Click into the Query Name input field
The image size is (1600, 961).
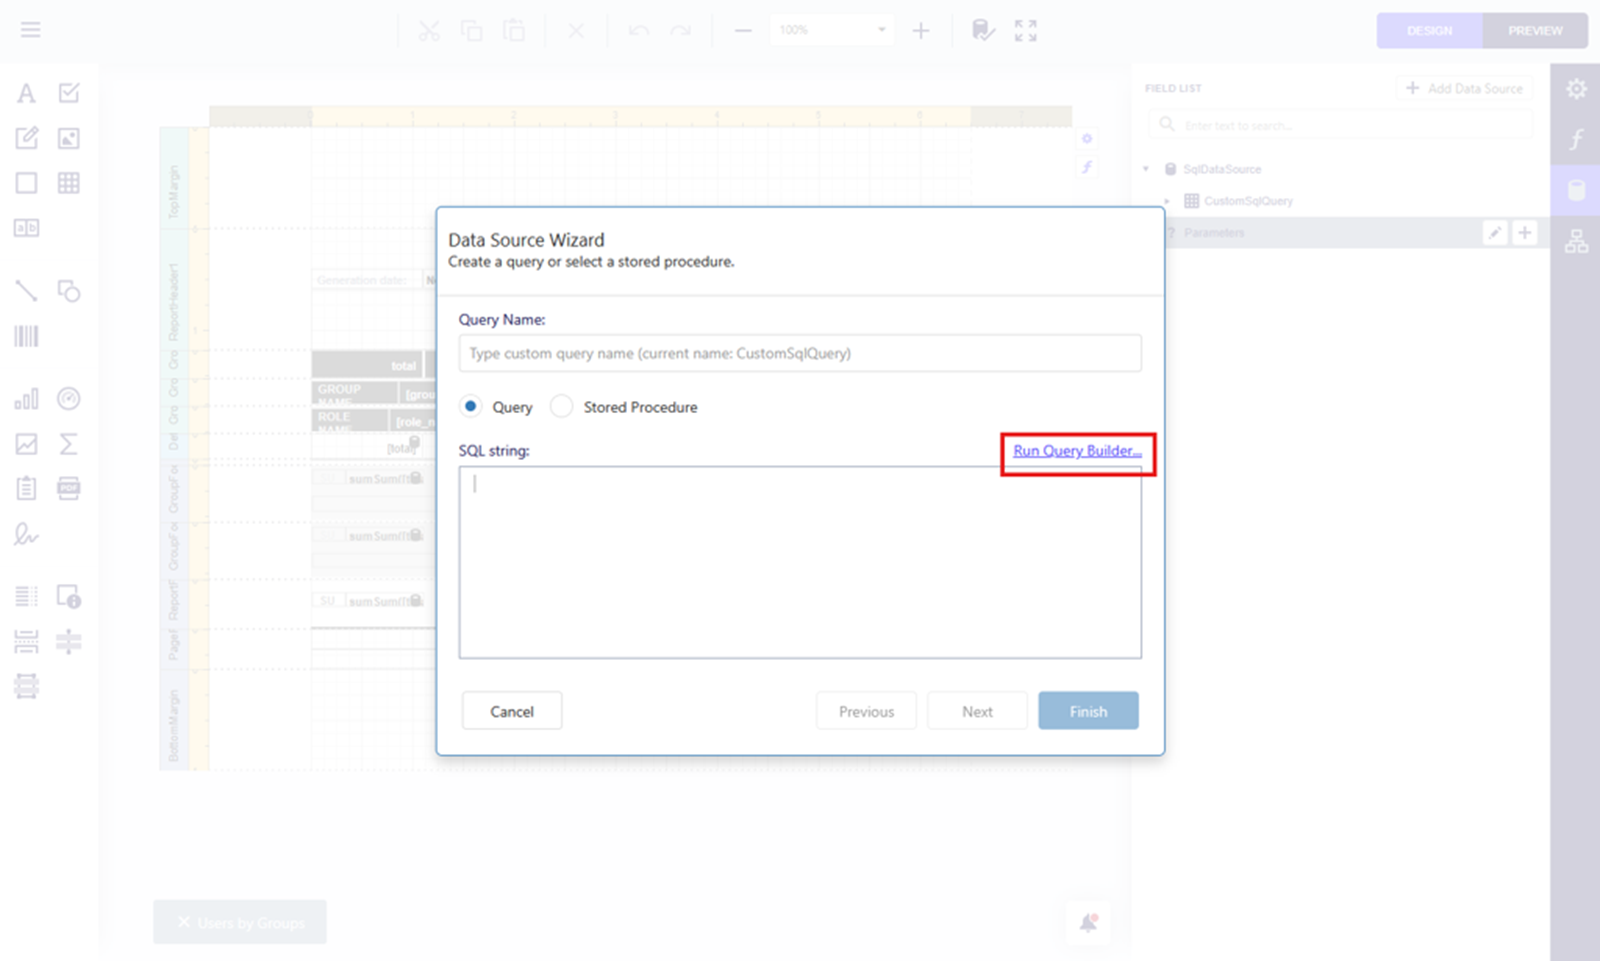[x=799, y=353]
